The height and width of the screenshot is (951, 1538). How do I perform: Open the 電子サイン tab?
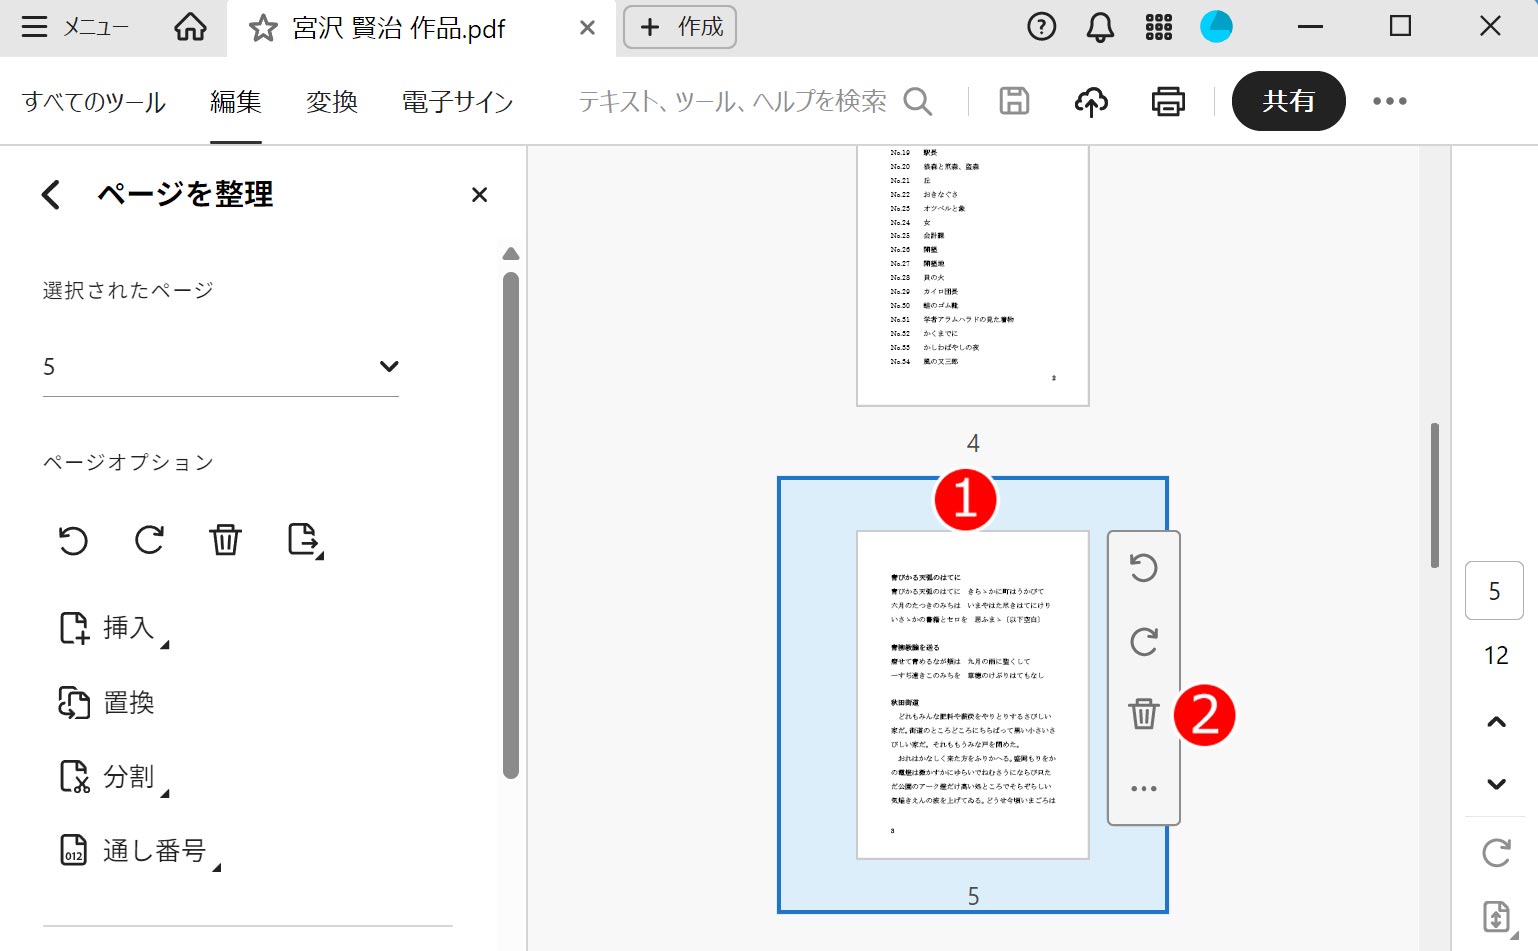tap(457, 101)
